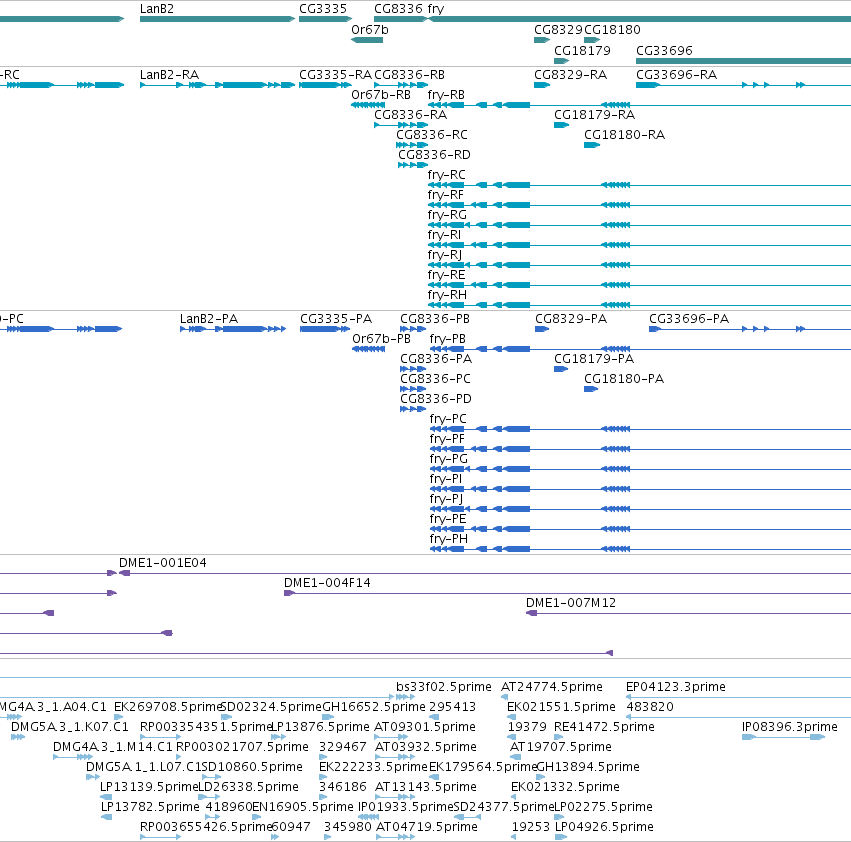
Task: Open the Or67b-PB protein label
Action: point(382,339)
